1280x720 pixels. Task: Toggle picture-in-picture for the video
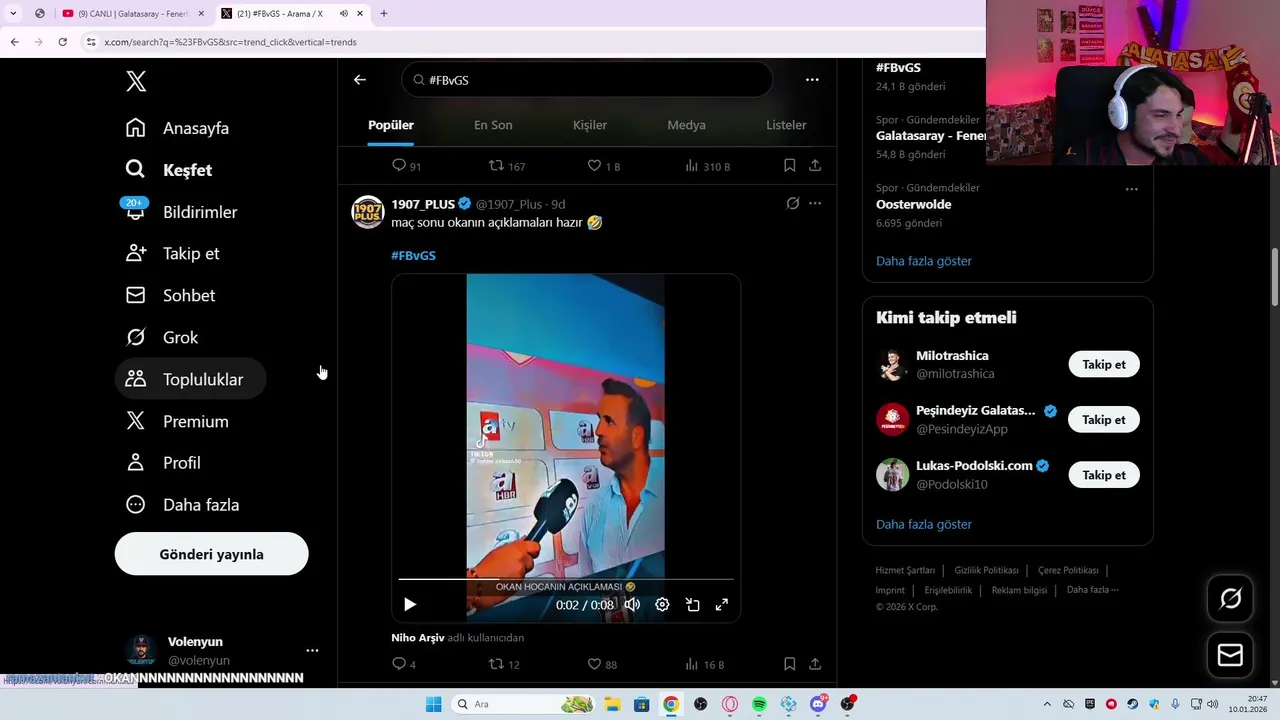(692, 605)
